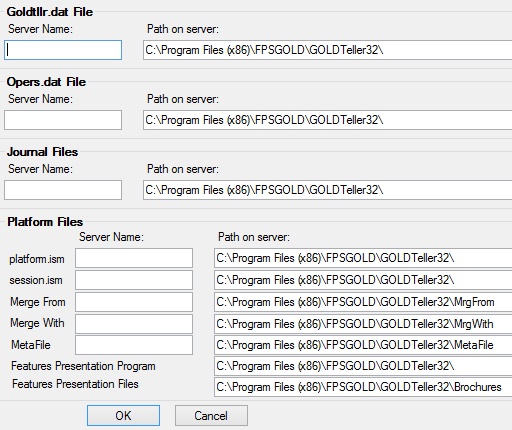
Task: Dismiss the dialog with Cancel
Action: click(x=211, y=416)
